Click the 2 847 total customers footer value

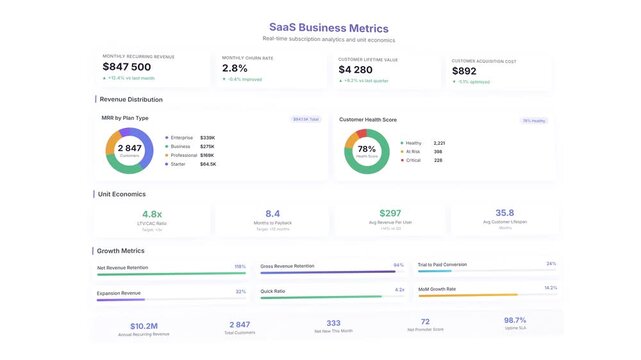click(240, 324)
